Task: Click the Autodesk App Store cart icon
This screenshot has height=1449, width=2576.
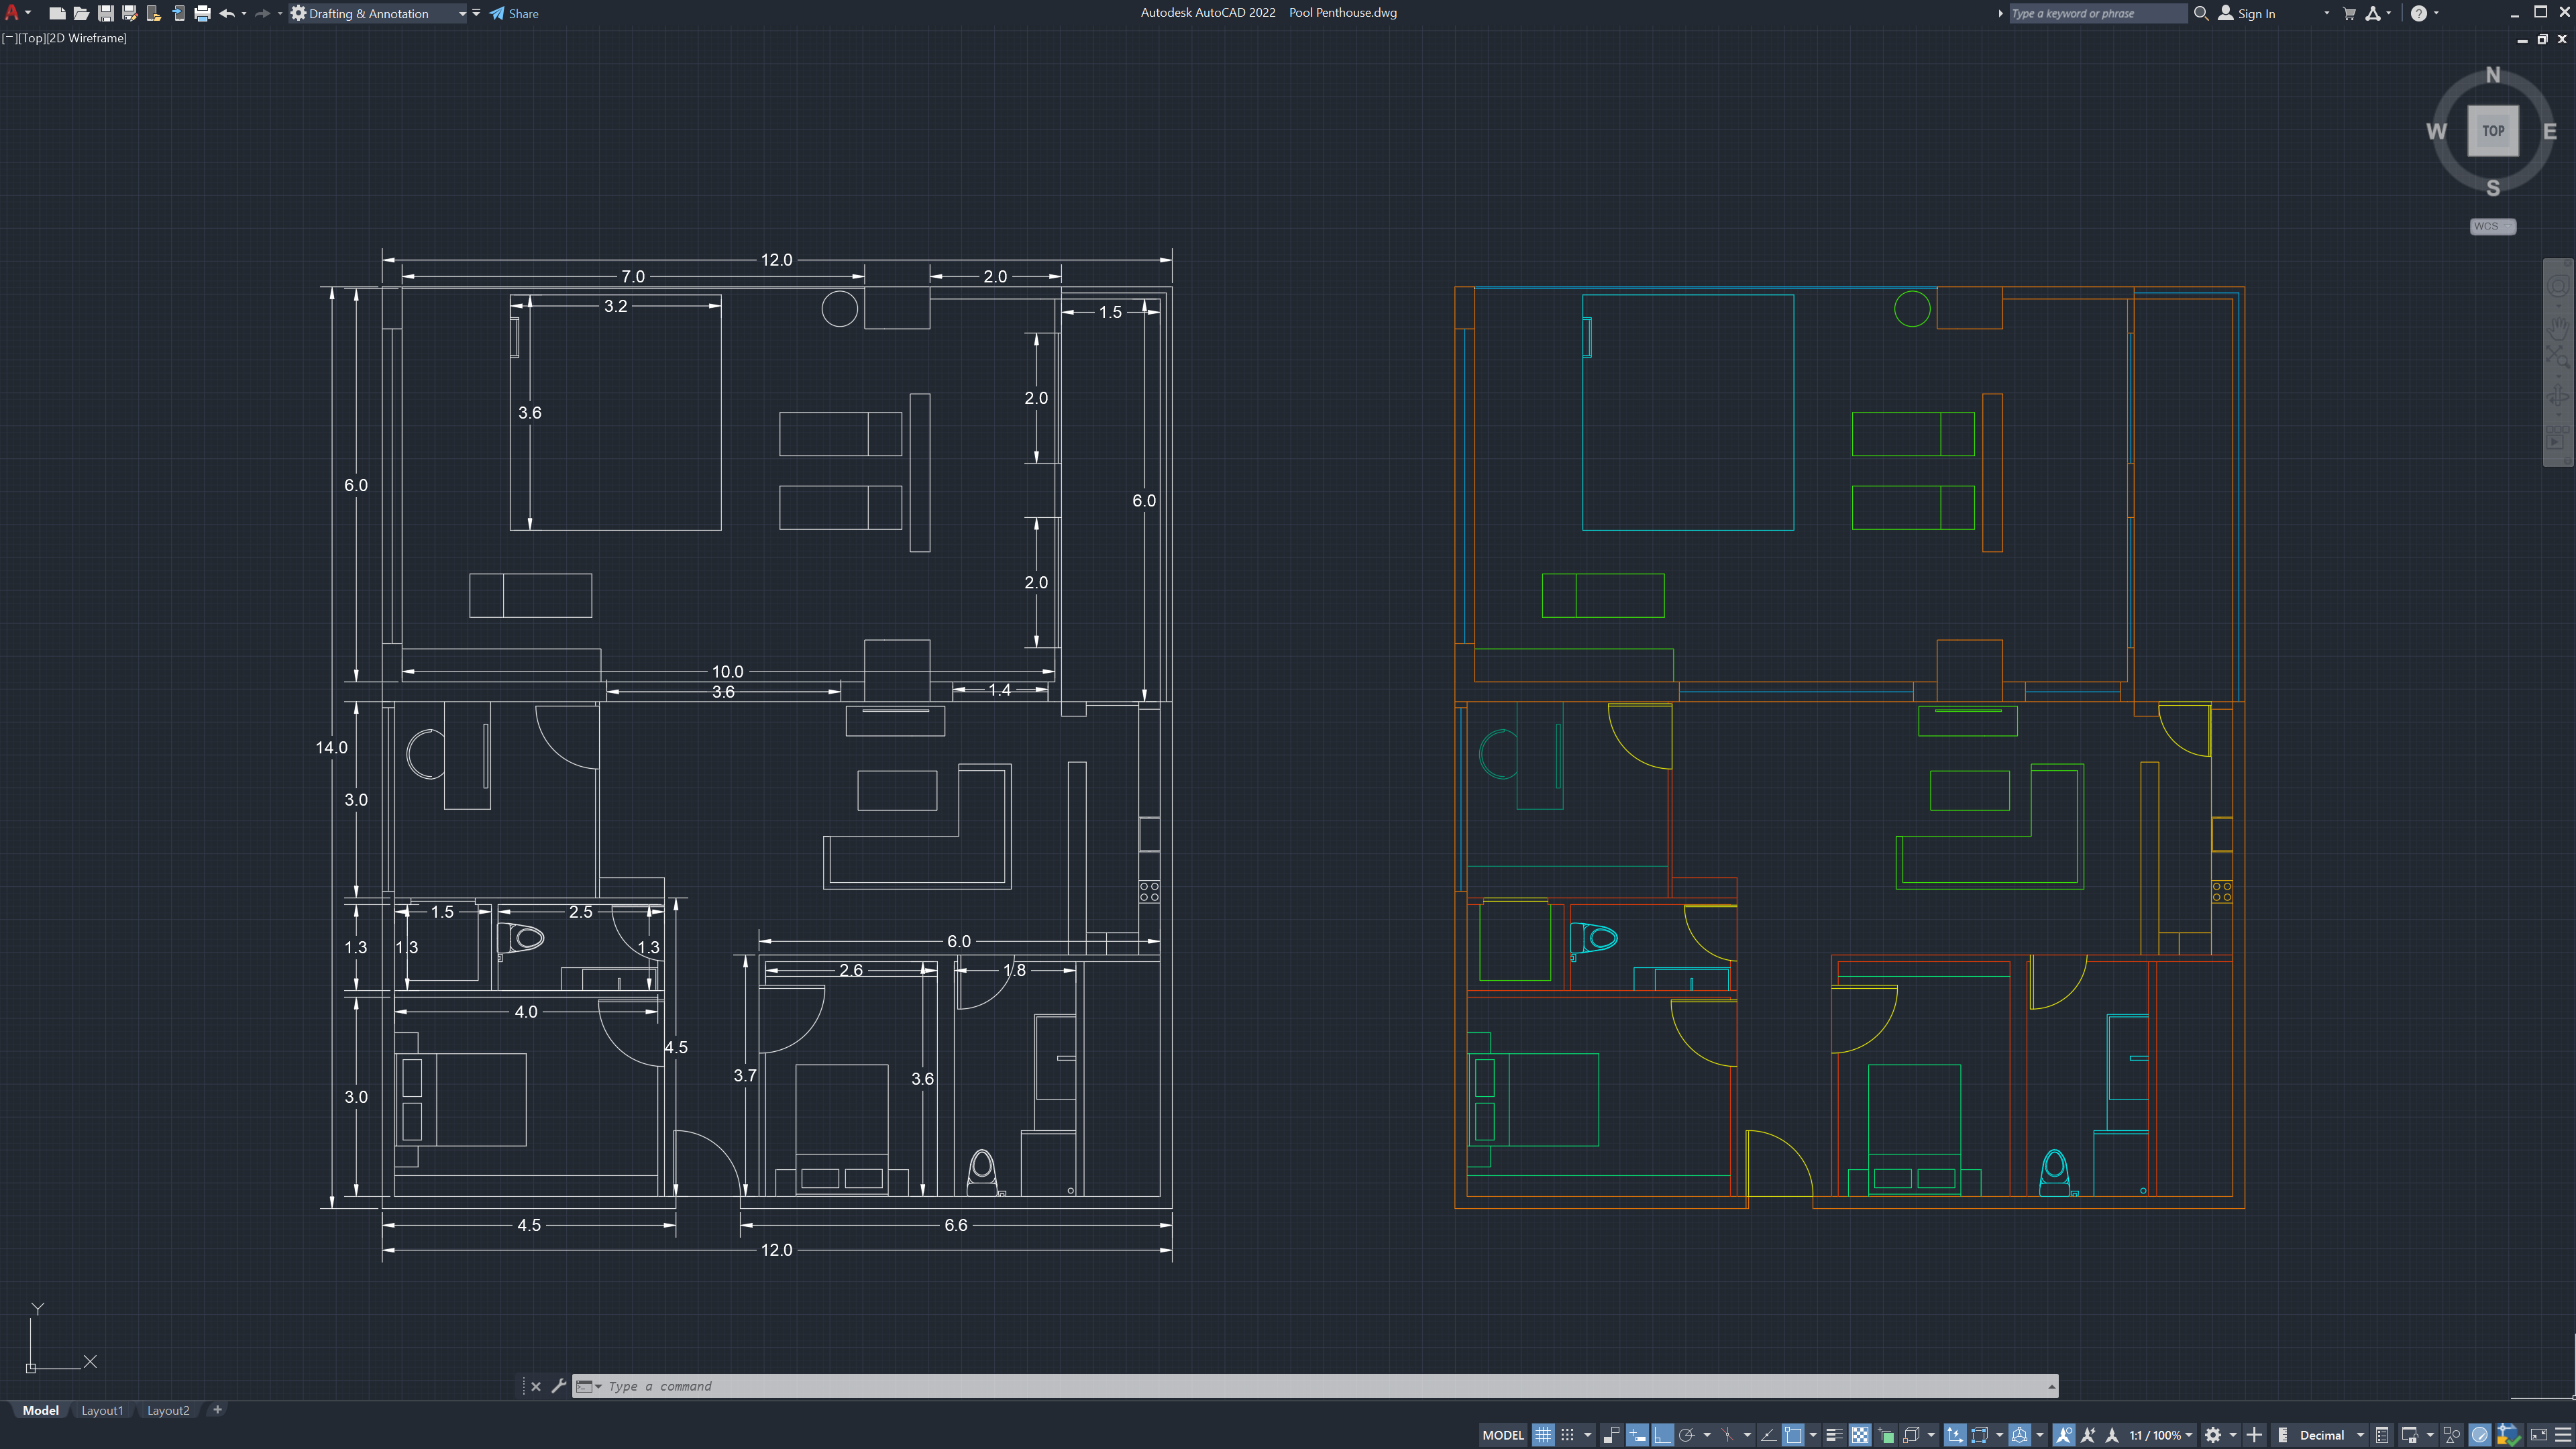Action: [2349, 13]
